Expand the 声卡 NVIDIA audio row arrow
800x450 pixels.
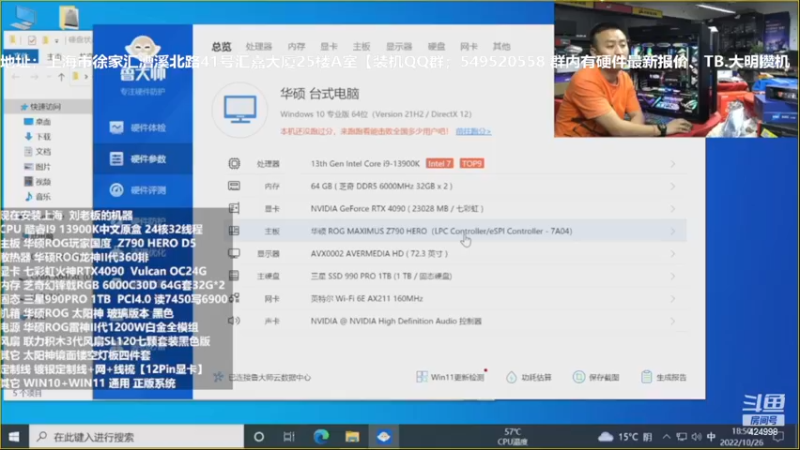coord(673,321)
